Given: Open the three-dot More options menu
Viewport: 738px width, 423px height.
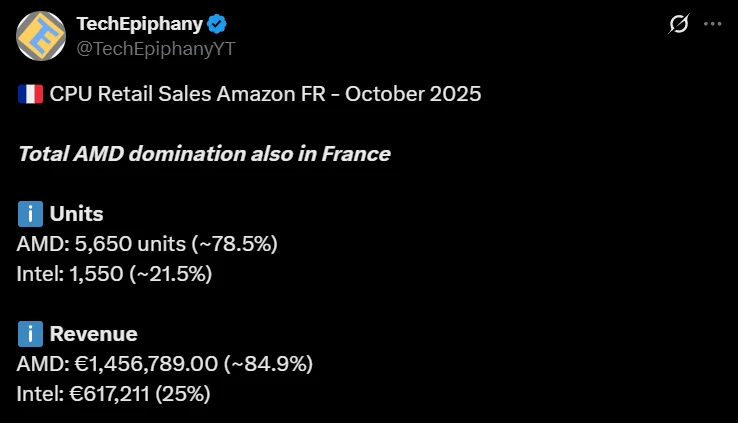Looking at the screenshot, I should (712, 24).
